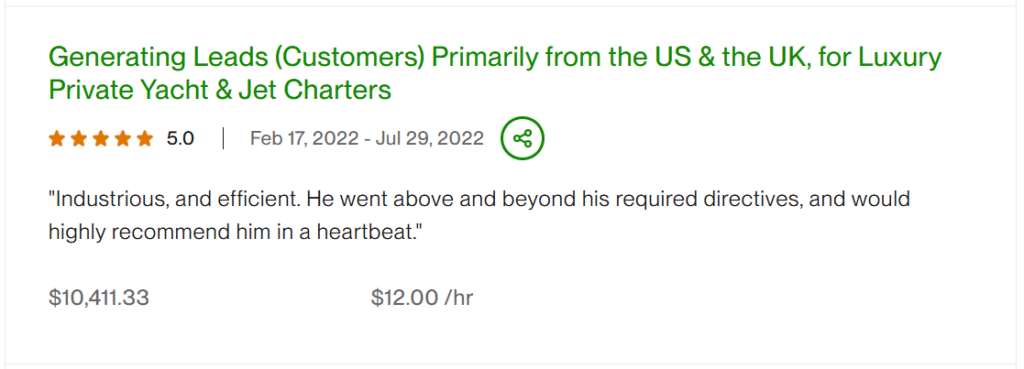1024x369 pixels.
Task: Click the fourth orange rating star
Action: pyautogui.click(x=123, y=138)
